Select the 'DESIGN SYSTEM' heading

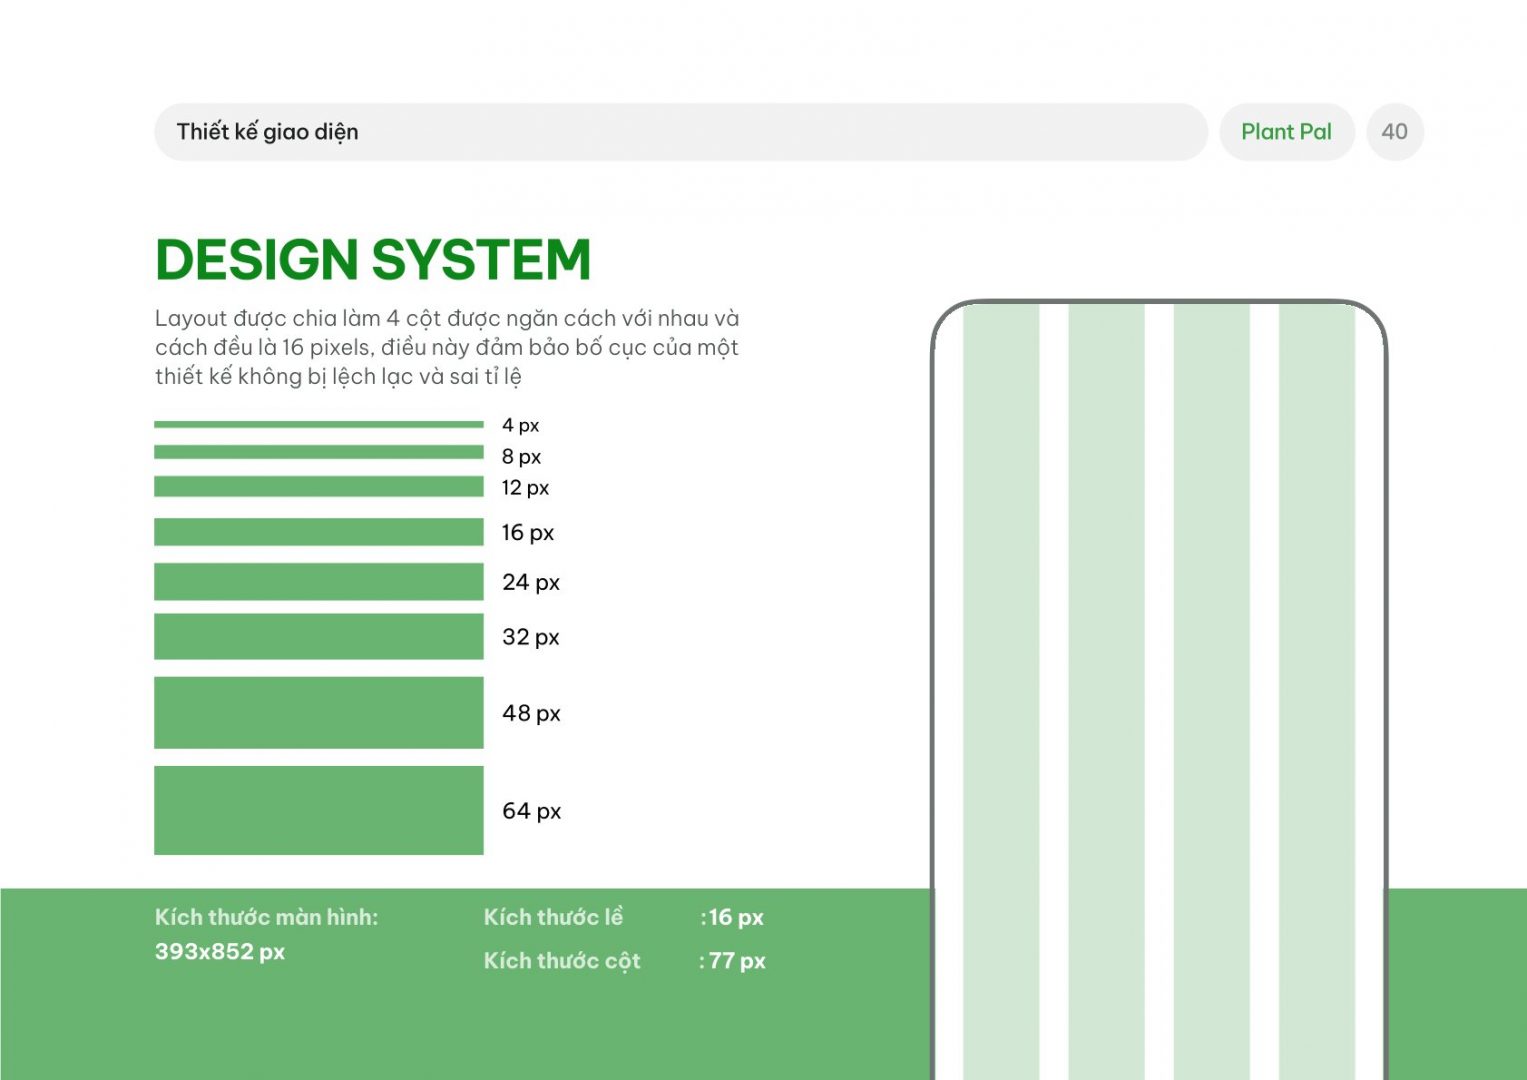pyautogui.click(x=373, y=260)
